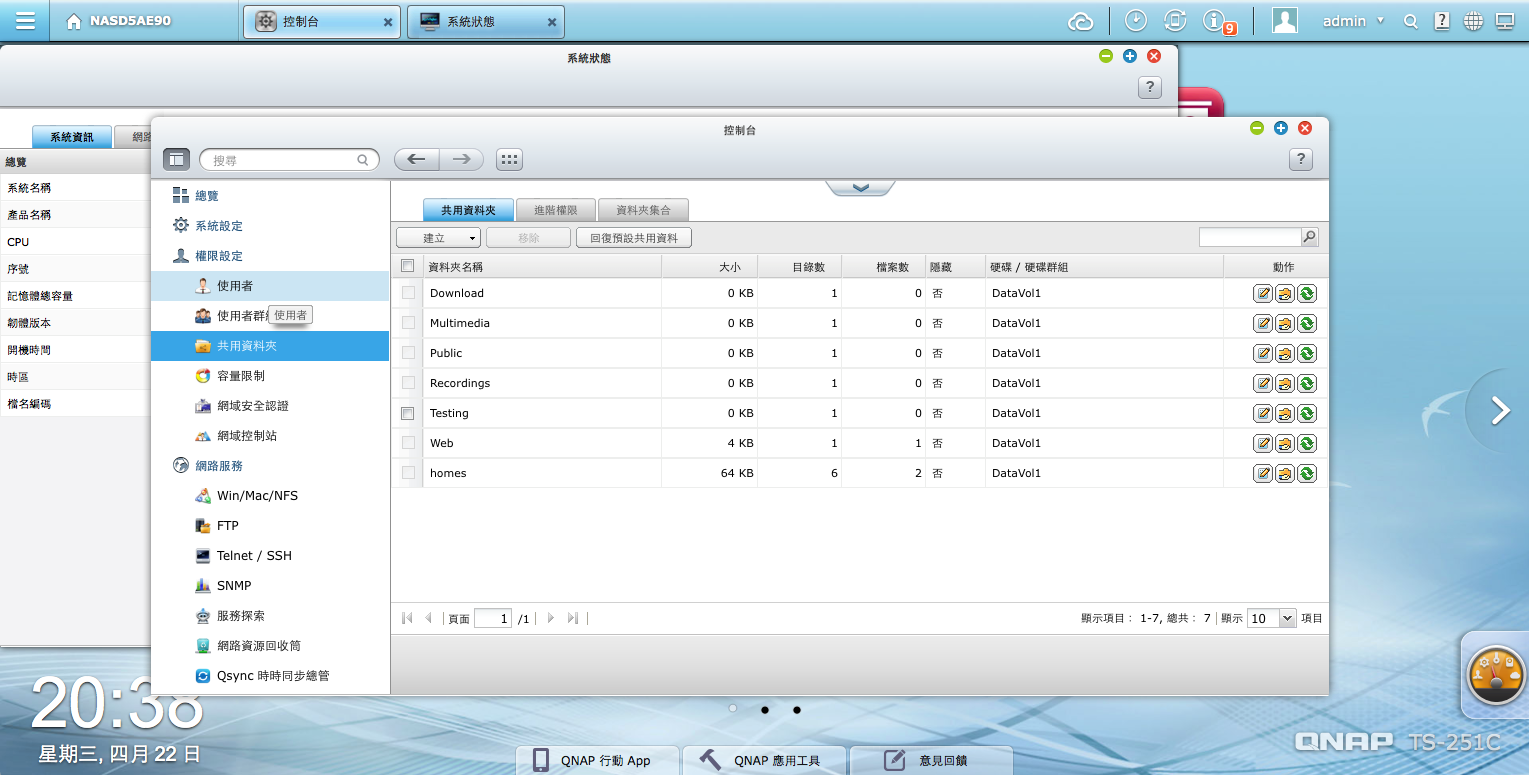Check the Testing folder checkbox

click(x=407, y=413)
